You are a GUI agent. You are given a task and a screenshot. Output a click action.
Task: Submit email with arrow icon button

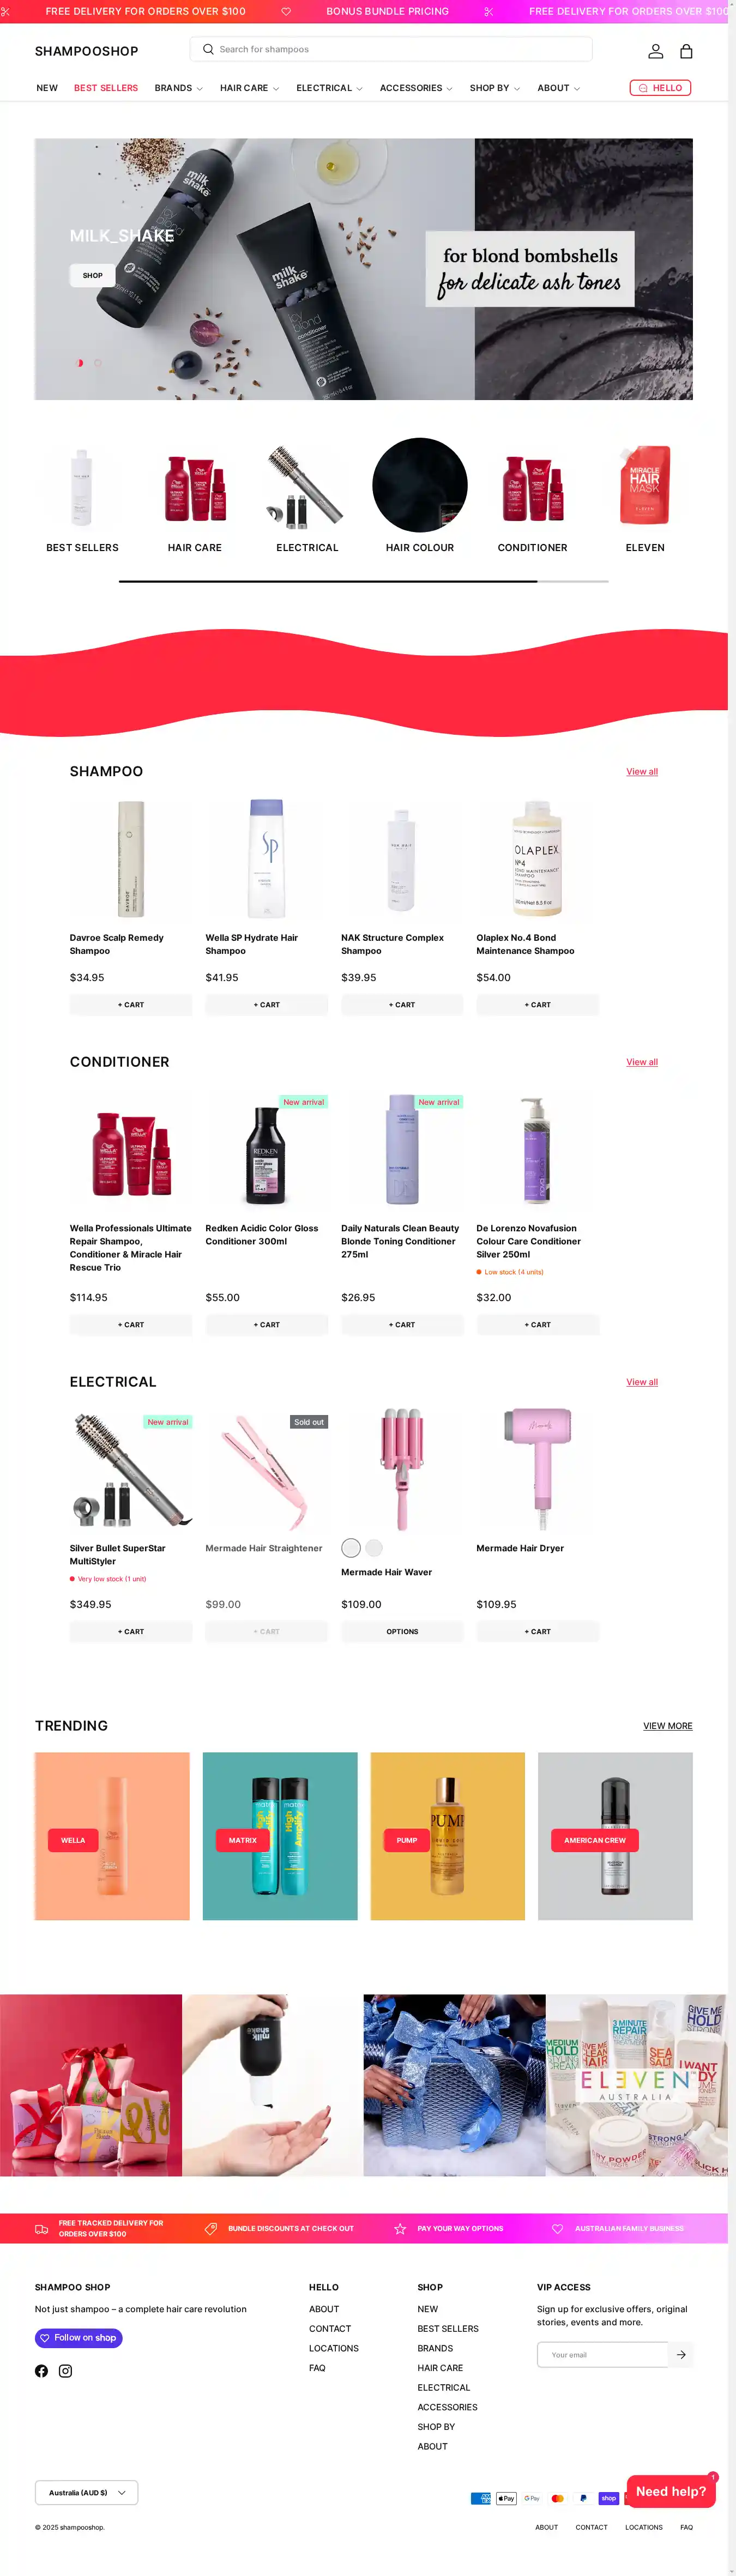pos(681,2354)
